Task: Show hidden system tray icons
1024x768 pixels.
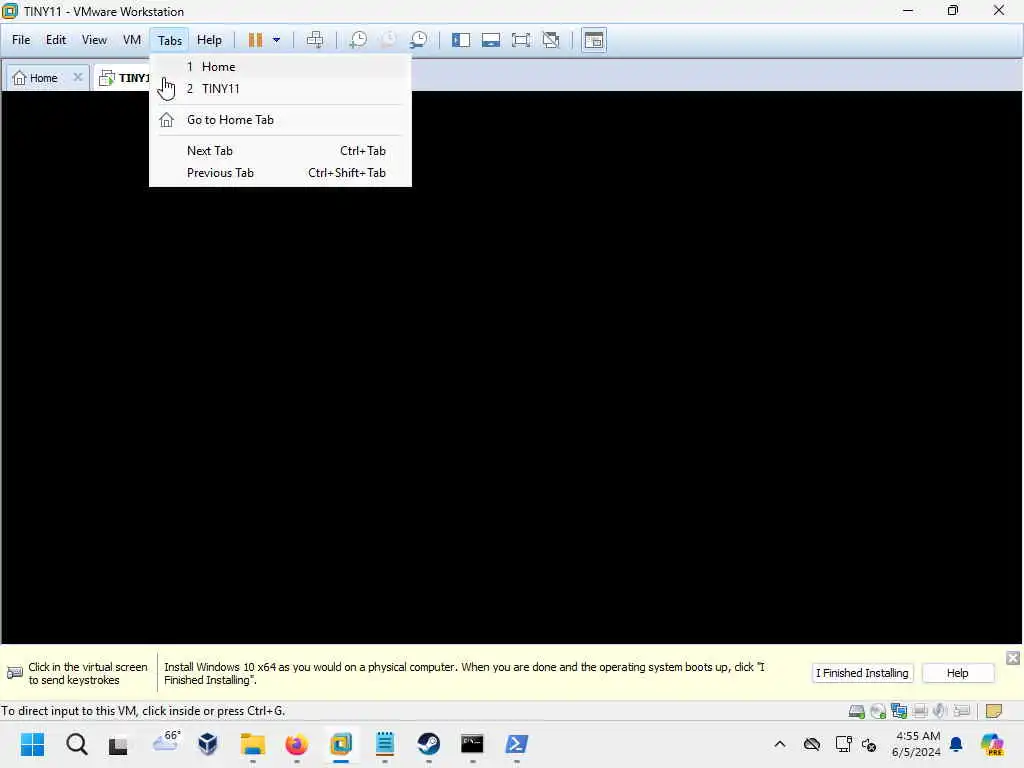Action: point(780,744)
